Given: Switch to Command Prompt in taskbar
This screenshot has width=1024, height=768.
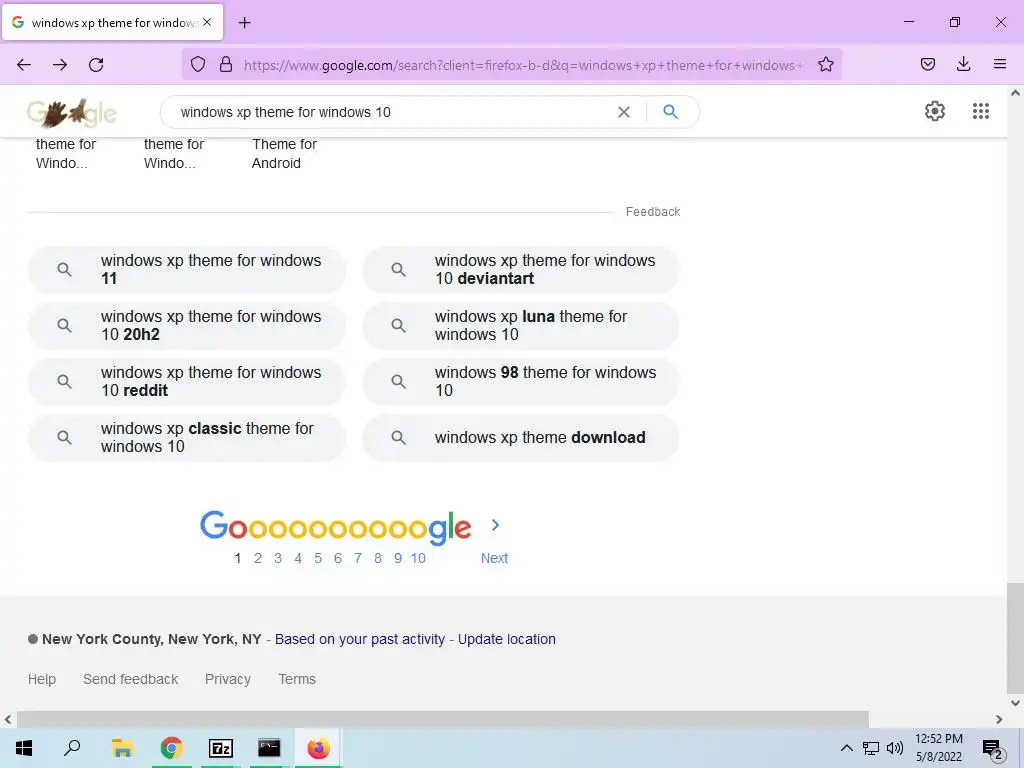Looking at the screenshot, I should pos(269,748).
